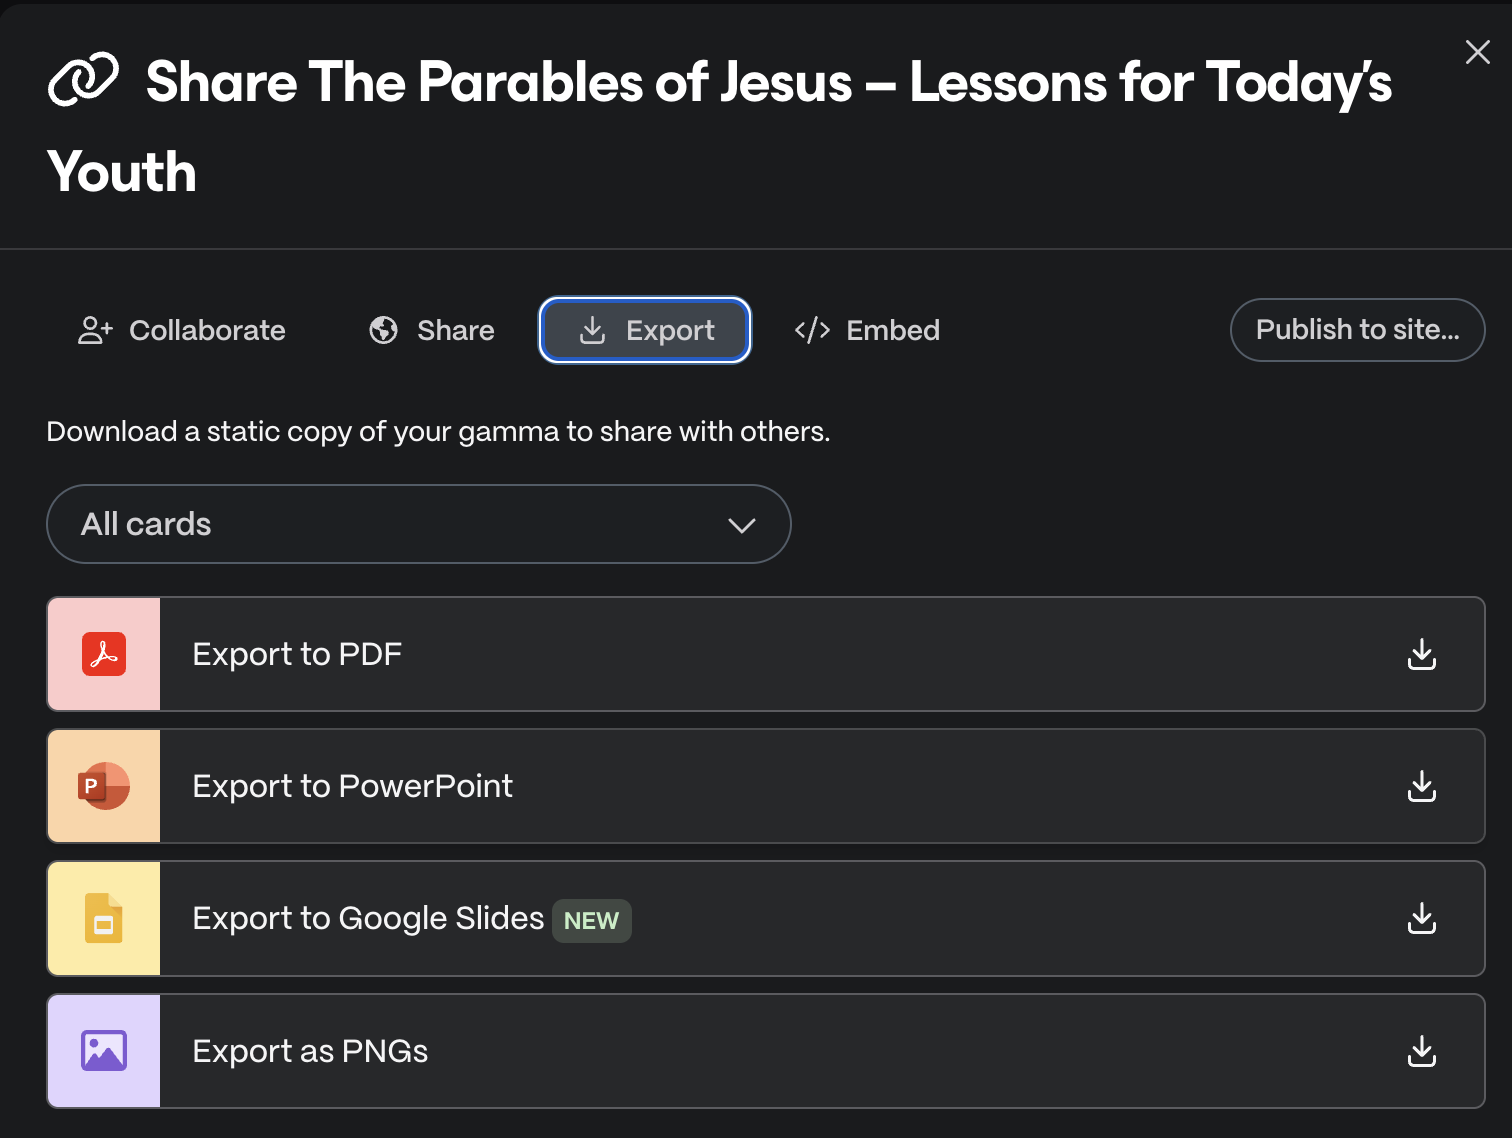This screenshot has height=1138, width=1512.
Task: Click the PNG image icon
Action: [x=103, y=1051]
